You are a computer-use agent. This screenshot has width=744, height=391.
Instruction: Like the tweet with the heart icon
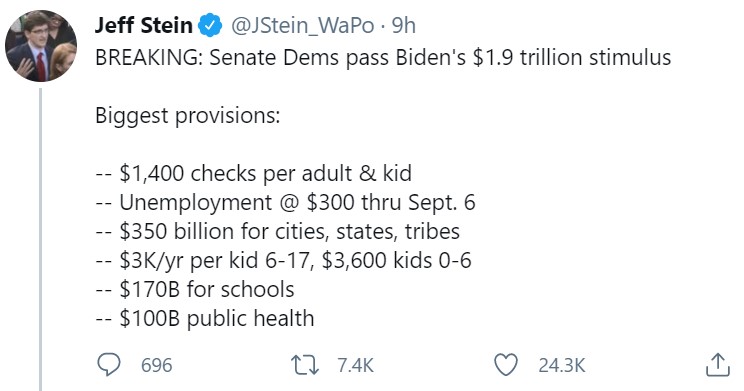coord(506,365)
